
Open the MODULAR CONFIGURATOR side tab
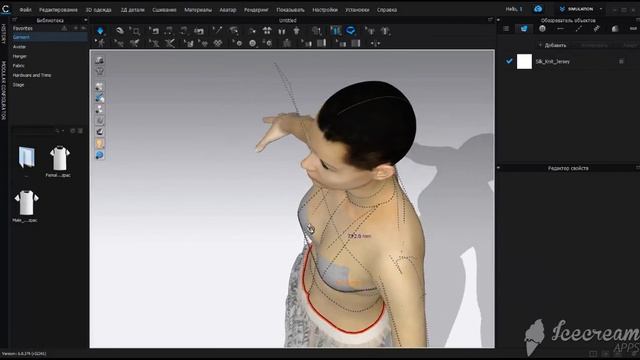(x=3, y=91)
